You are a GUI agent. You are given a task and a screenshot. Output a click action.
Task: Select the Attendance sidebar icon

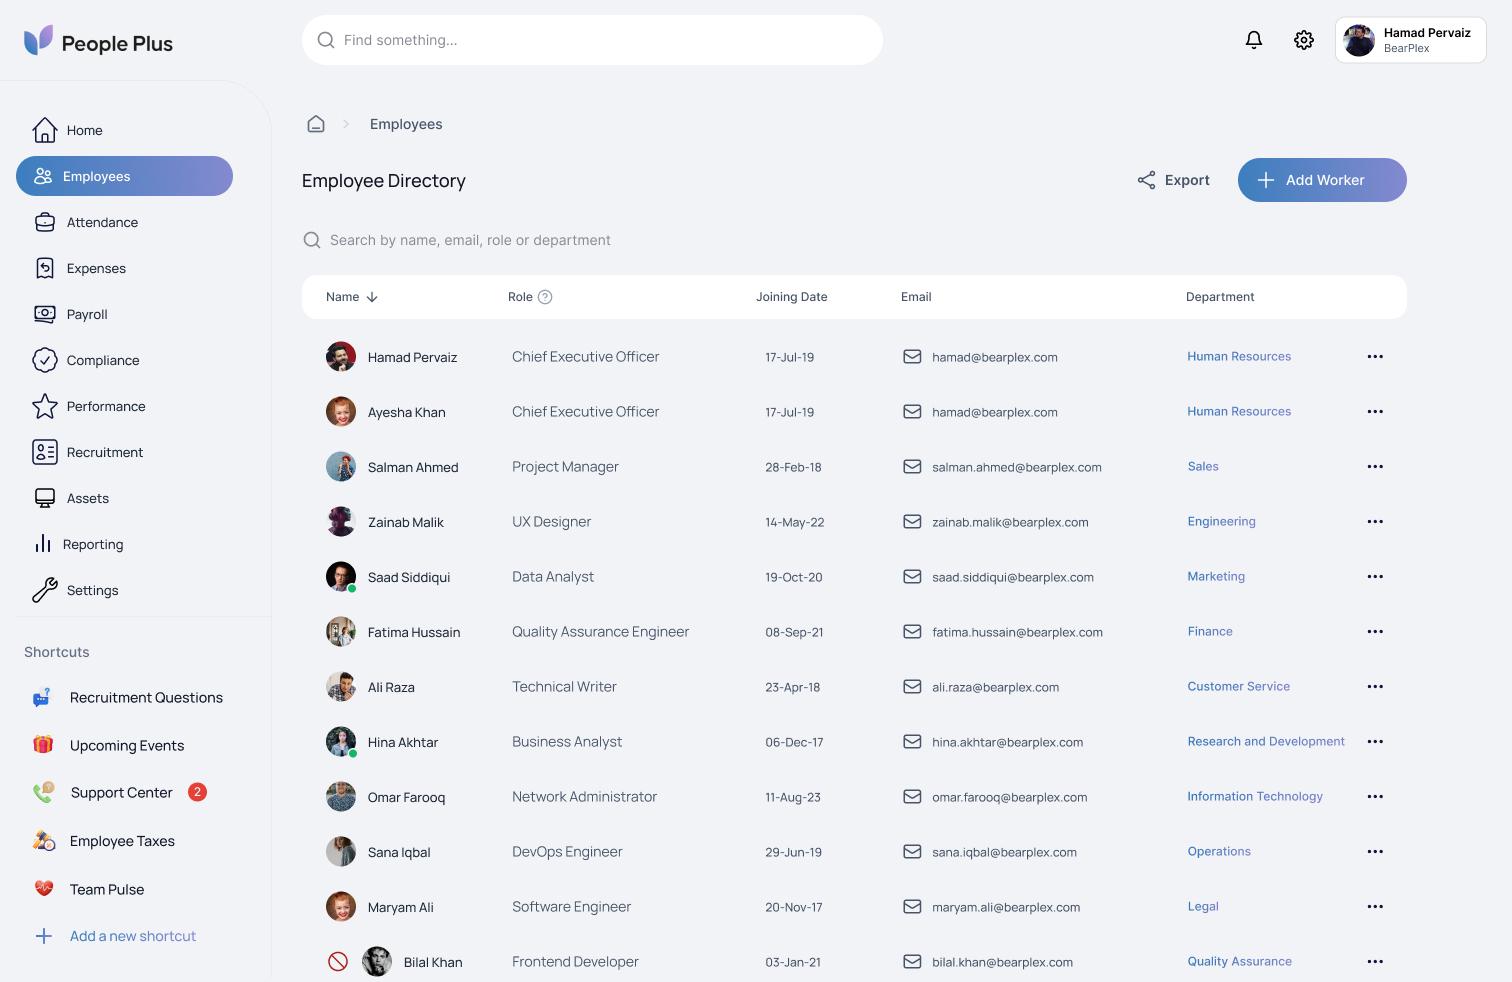(x=45, y=222)
